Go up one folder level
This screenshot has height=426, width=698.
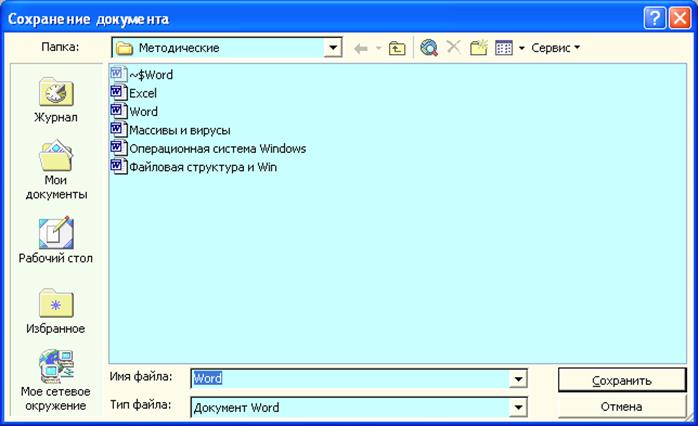tap(397, 48)
